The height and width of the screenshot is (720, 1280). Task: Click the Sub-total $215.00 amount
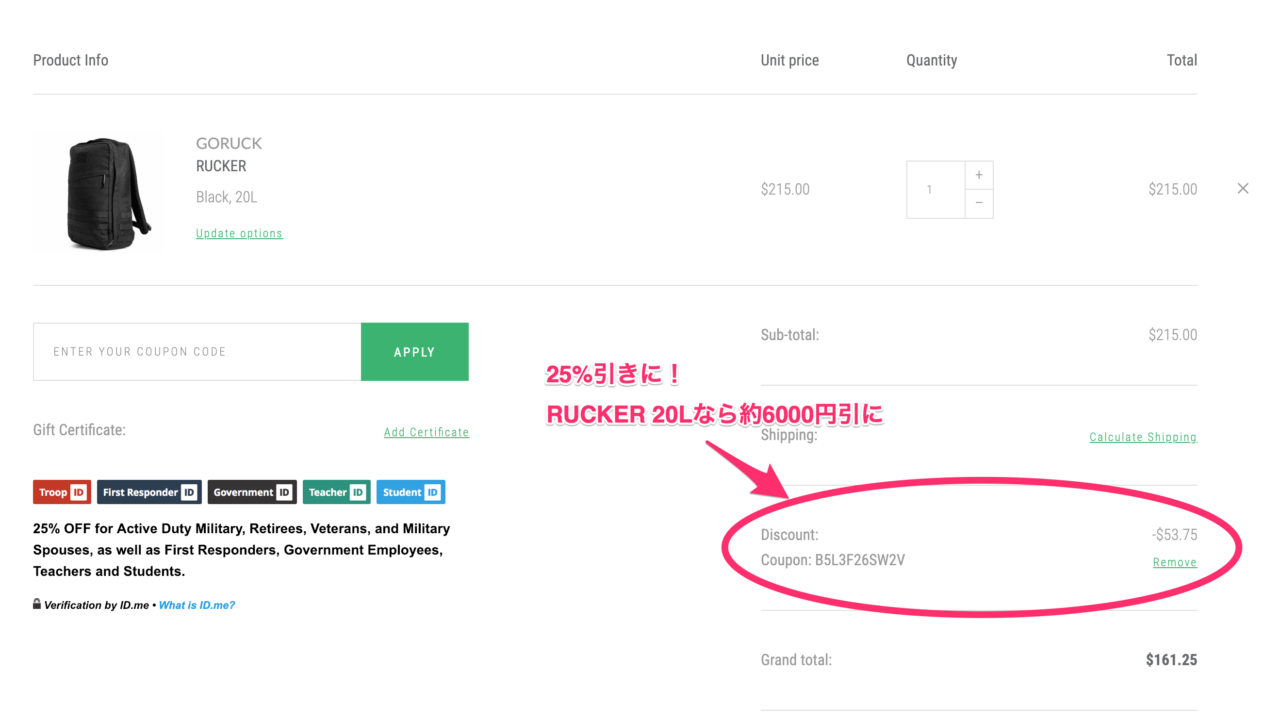(1173, 335)
